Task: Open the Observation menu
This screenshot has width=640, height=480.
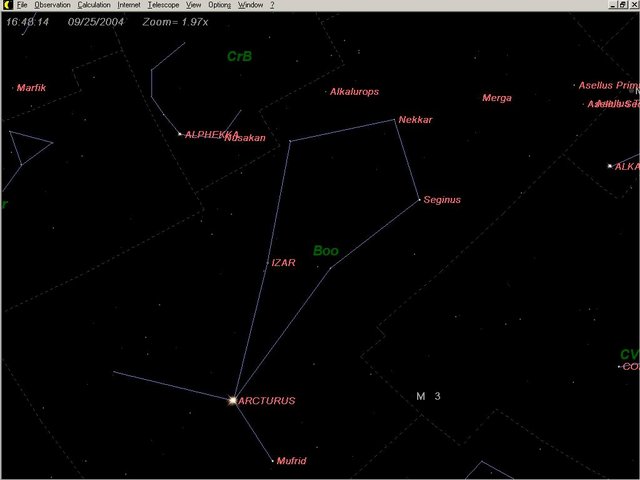Action: pyautogui.click(x=52, y=5)
